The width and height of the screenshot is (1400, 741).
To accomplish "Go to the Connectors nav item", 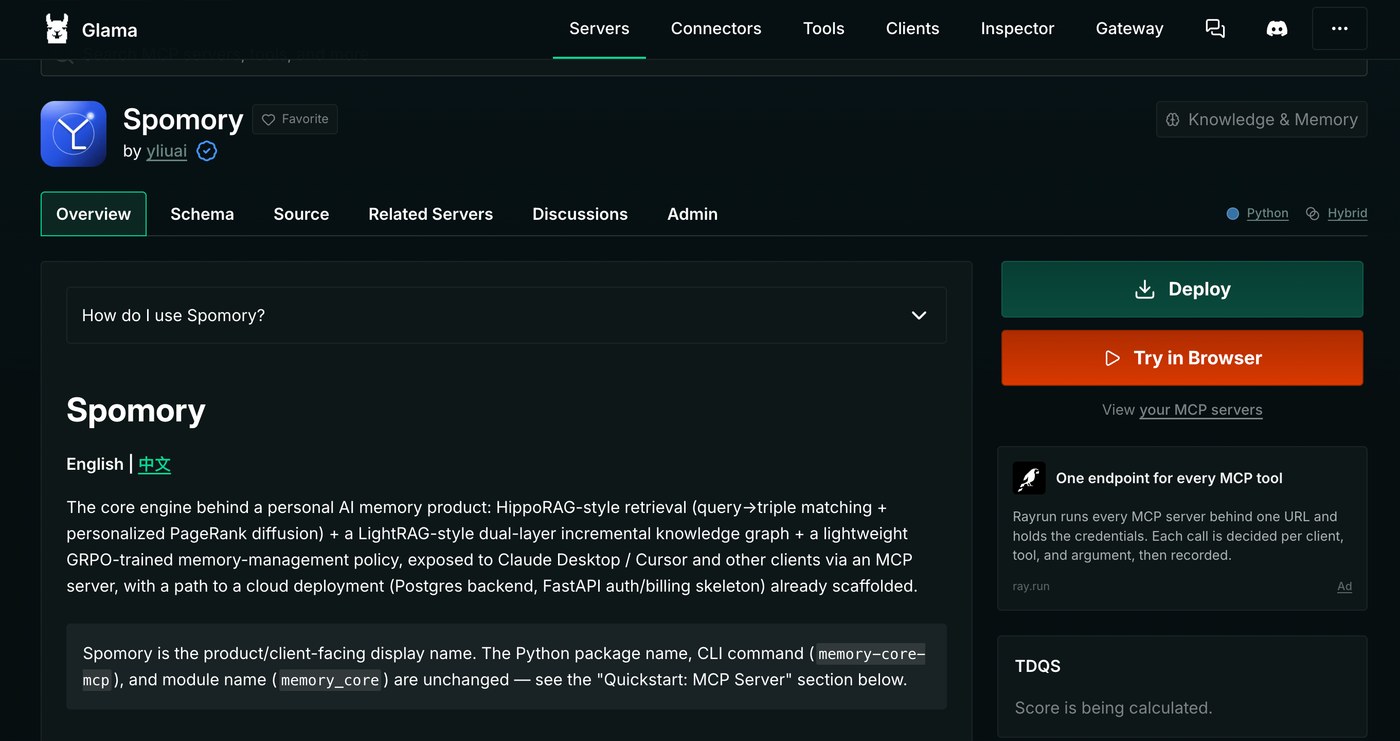I will pos(716,29).
